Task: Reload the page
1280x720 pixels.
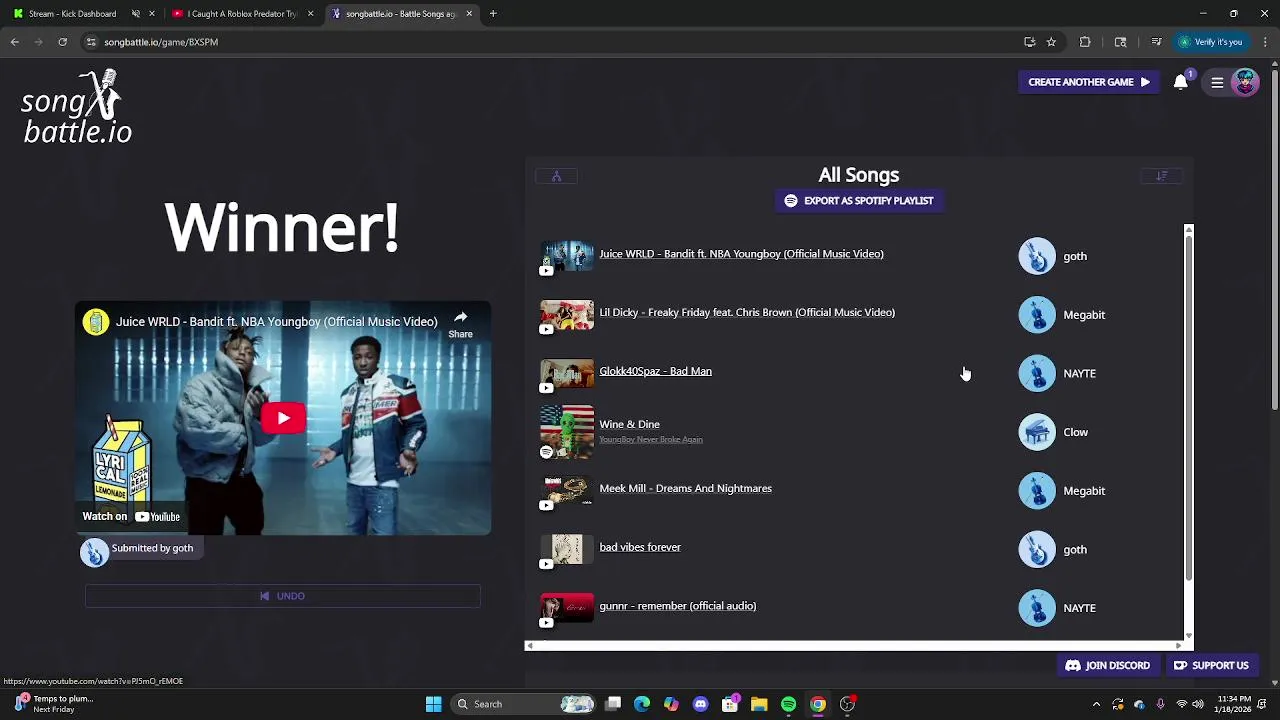Action: tap(62, 42)
